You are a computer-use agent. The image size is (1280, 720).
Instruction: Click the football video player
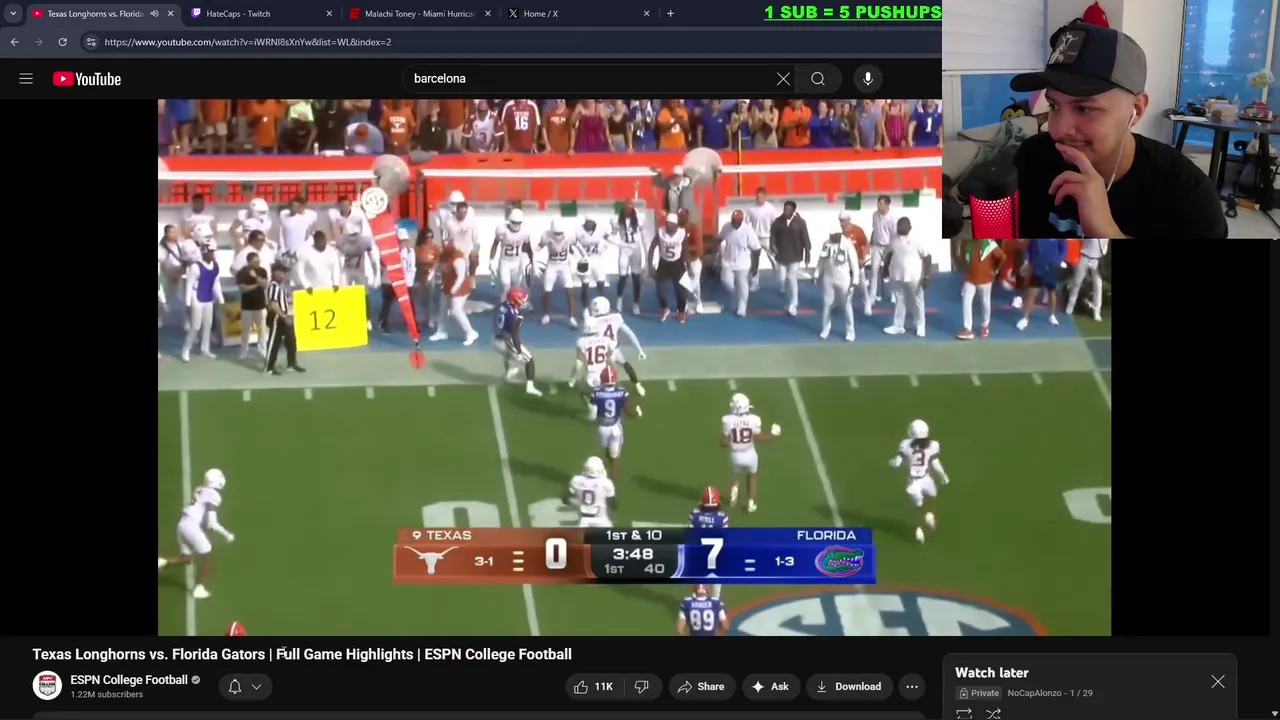pyautogui.click(x=634, y=367)
